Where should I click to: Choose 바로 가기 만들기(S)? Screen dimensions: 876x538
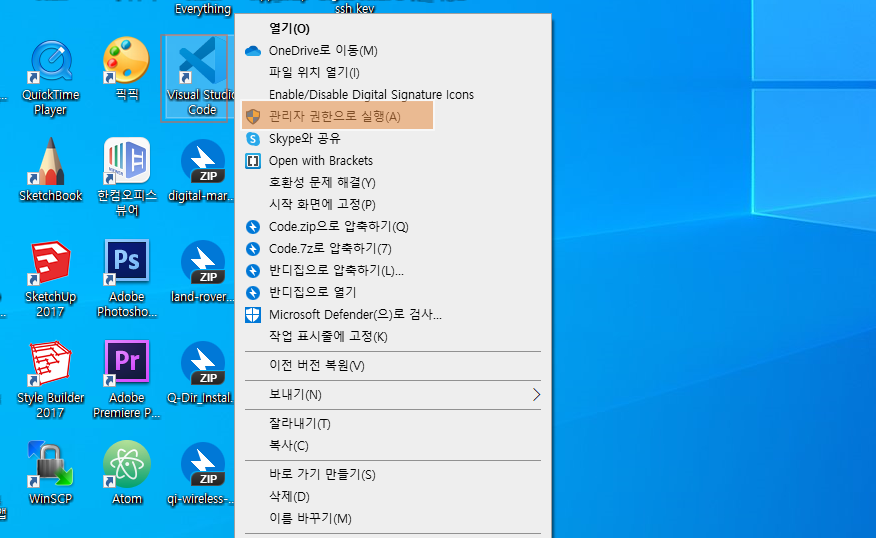(393, 474)
